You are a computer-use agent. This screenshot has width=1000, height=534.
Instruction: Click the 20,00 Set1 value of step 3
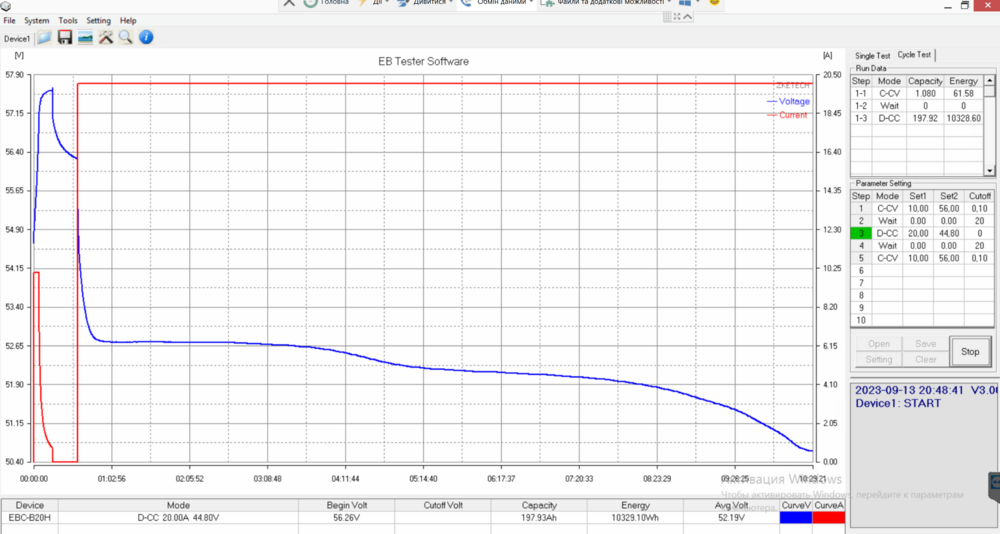(918, 234)
